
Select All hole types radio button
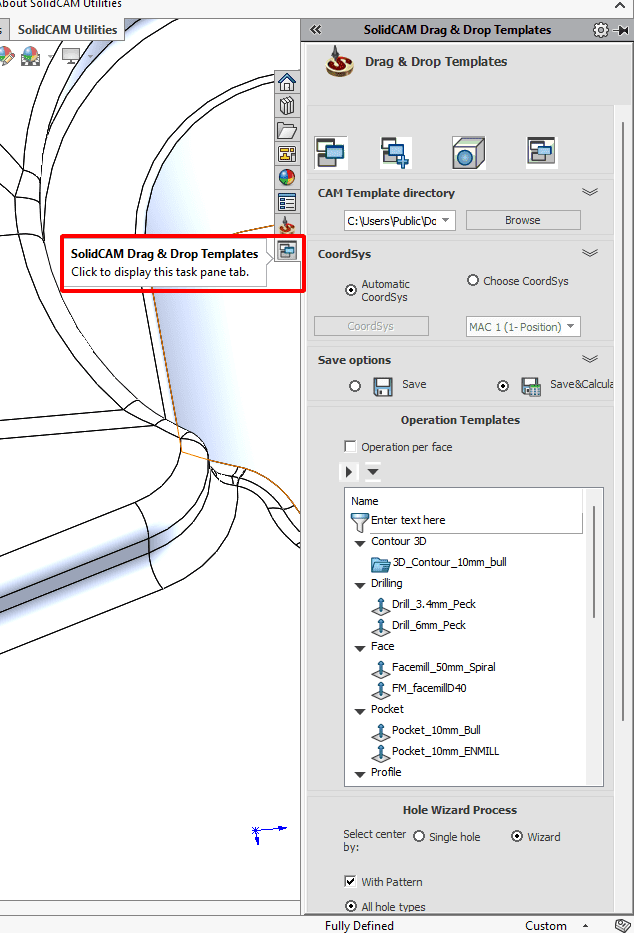[x=351, y=906]
